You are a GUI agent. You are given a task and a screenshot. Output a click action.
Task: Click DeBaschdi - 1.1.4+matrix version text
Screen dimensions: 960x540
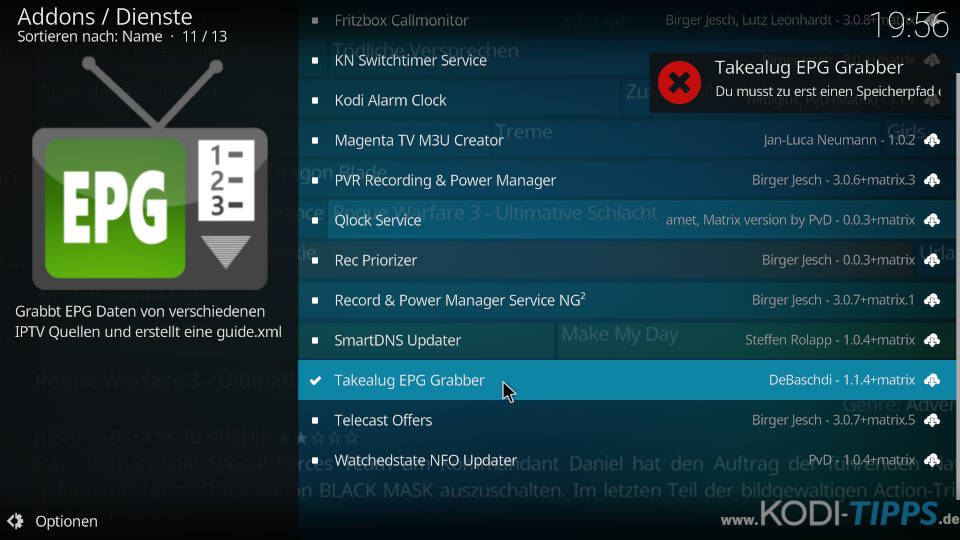click(842, 380)
